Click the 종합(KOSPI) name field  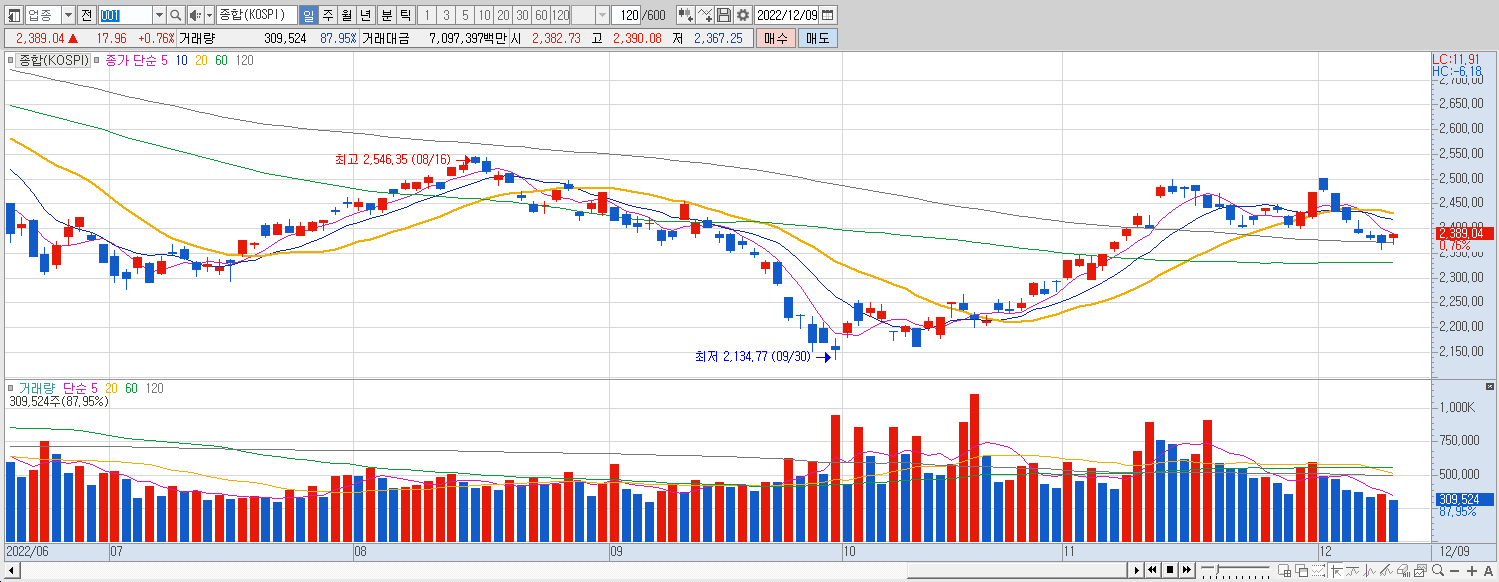[x=257, y=15]
